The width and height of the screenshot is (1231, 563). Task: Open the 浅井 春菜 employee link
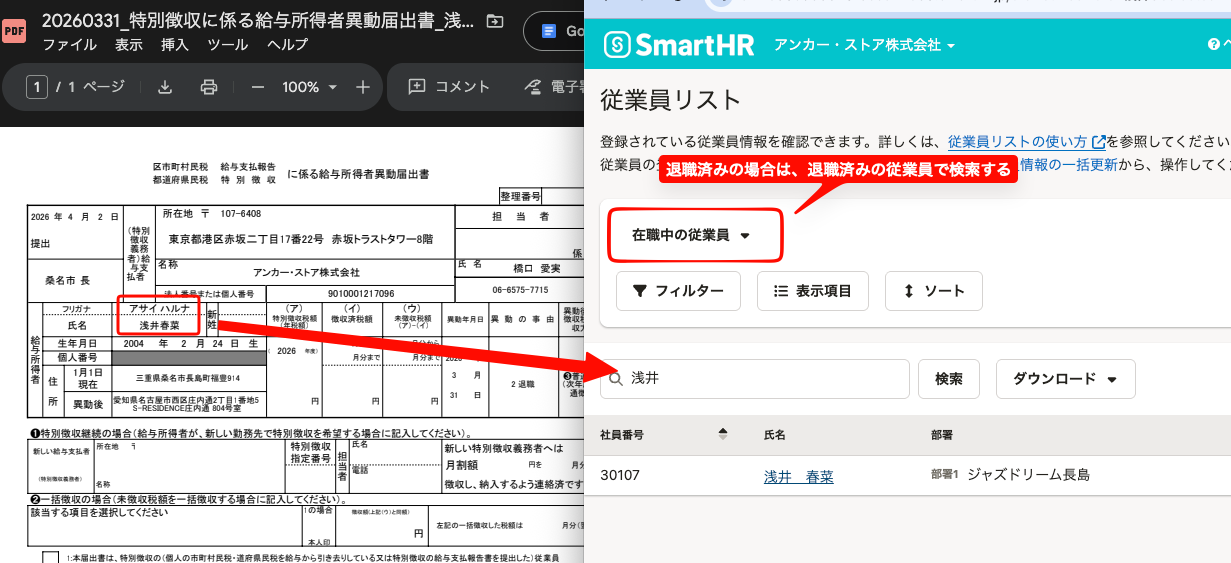click(799, 476)
